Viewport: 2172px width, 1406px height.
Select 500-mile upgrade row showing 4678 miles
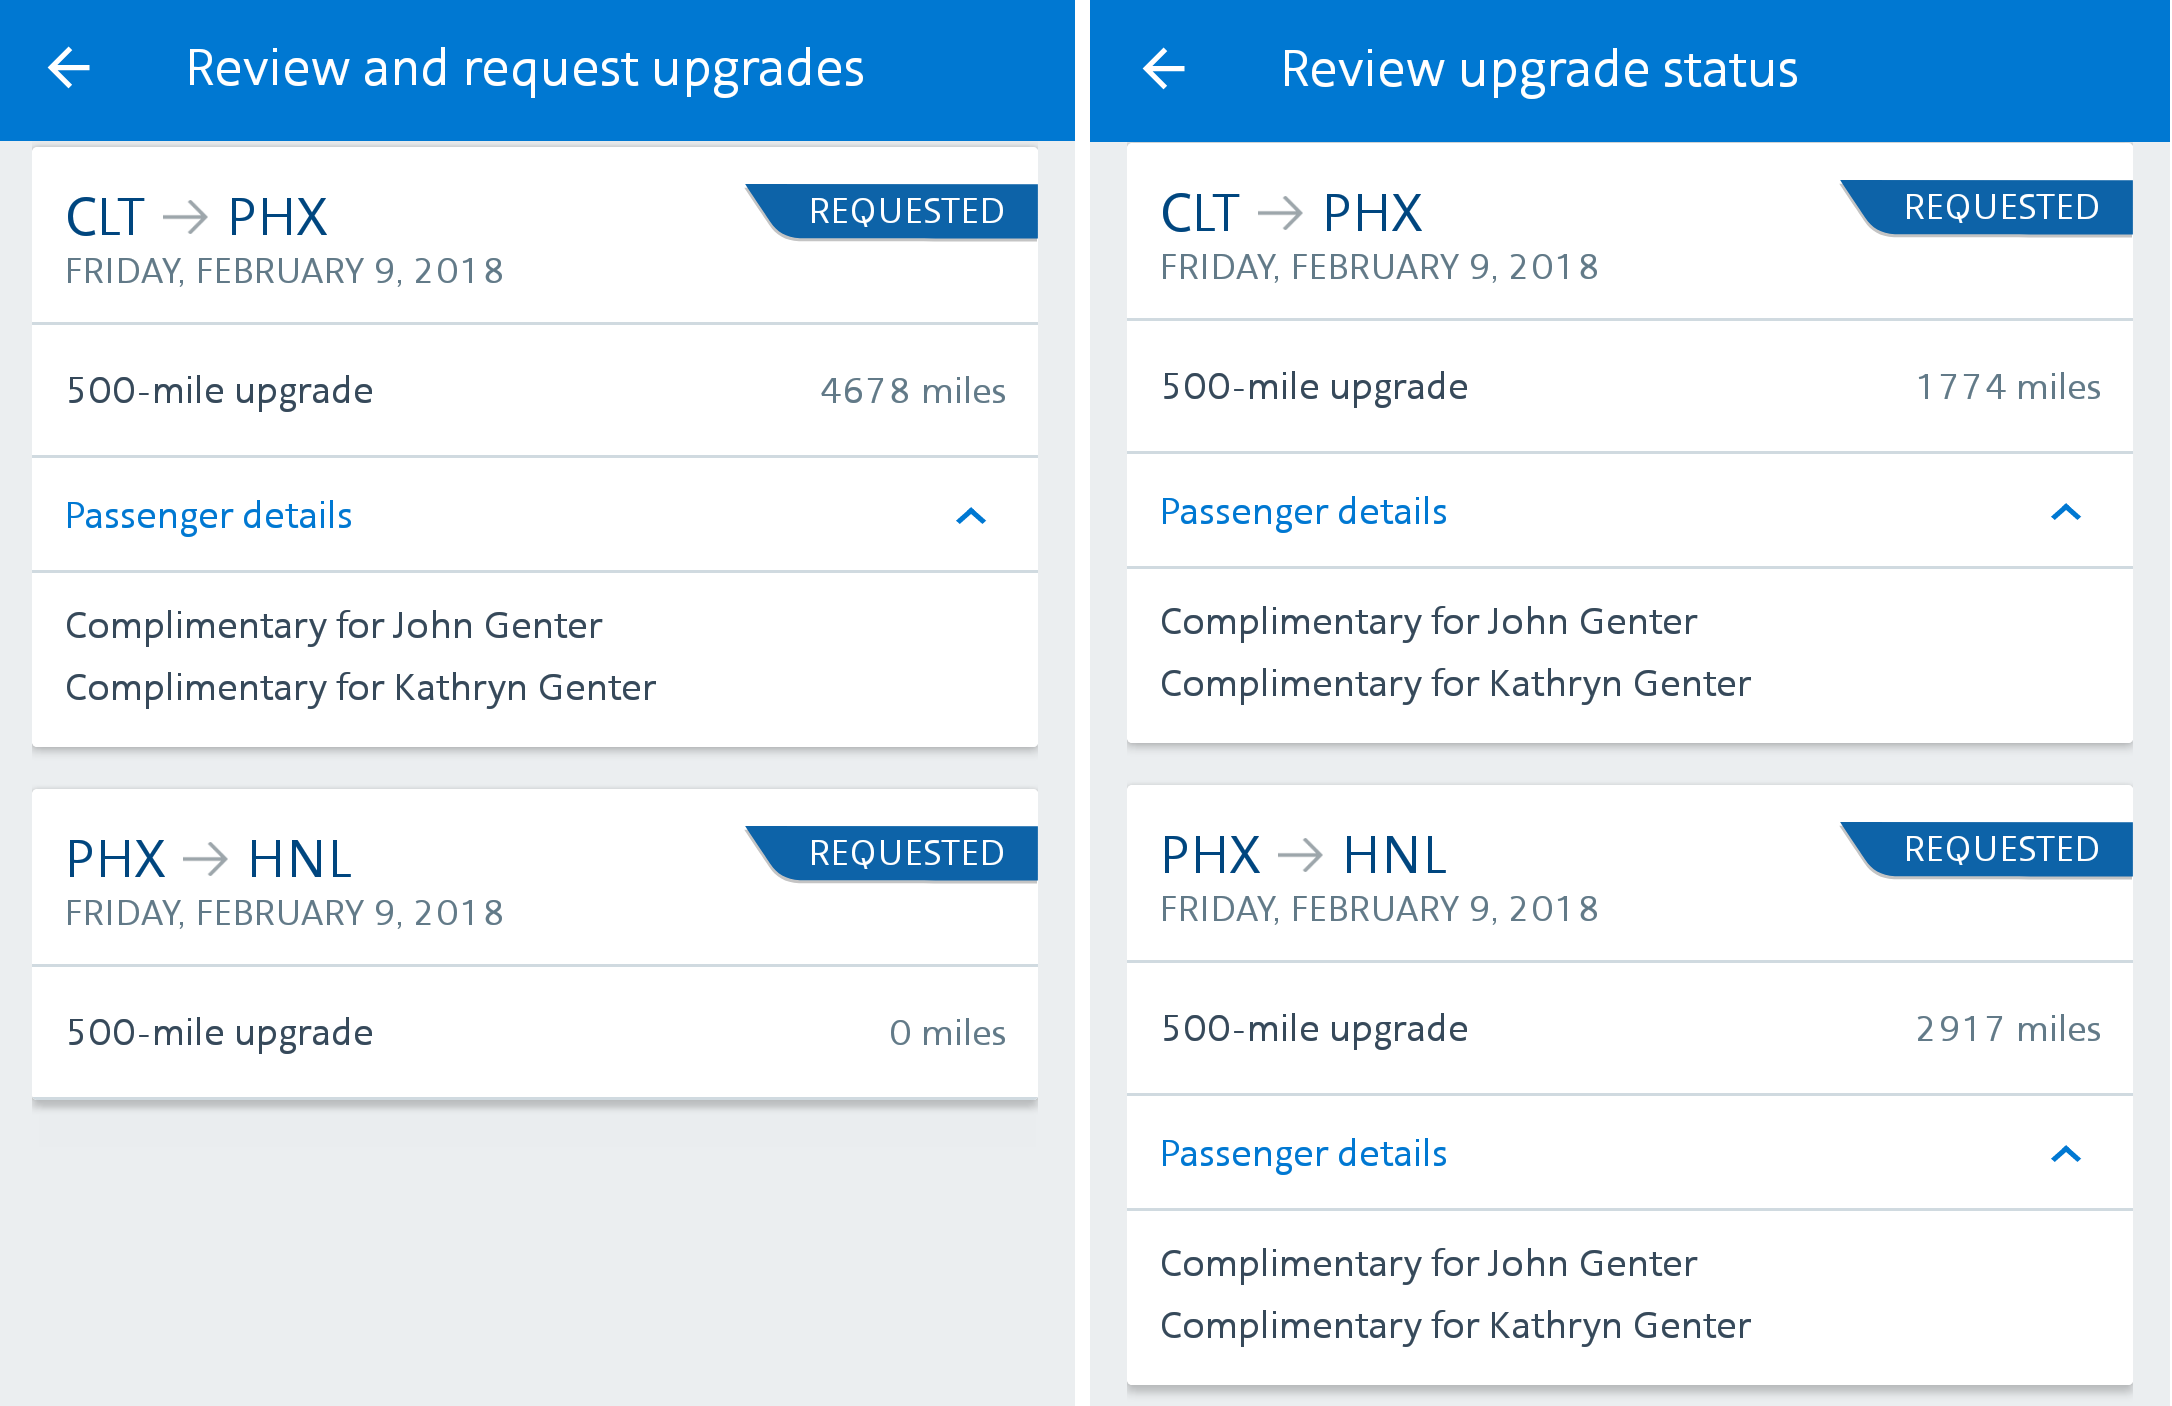535,390
